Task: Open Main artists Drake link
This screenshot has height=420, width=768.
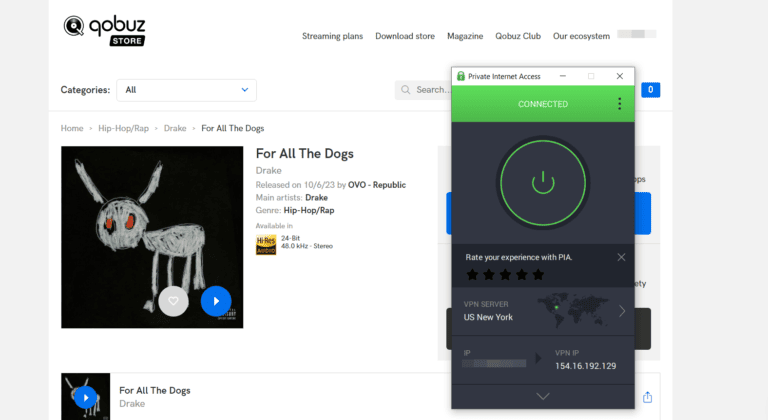Action: pos(316,198)
